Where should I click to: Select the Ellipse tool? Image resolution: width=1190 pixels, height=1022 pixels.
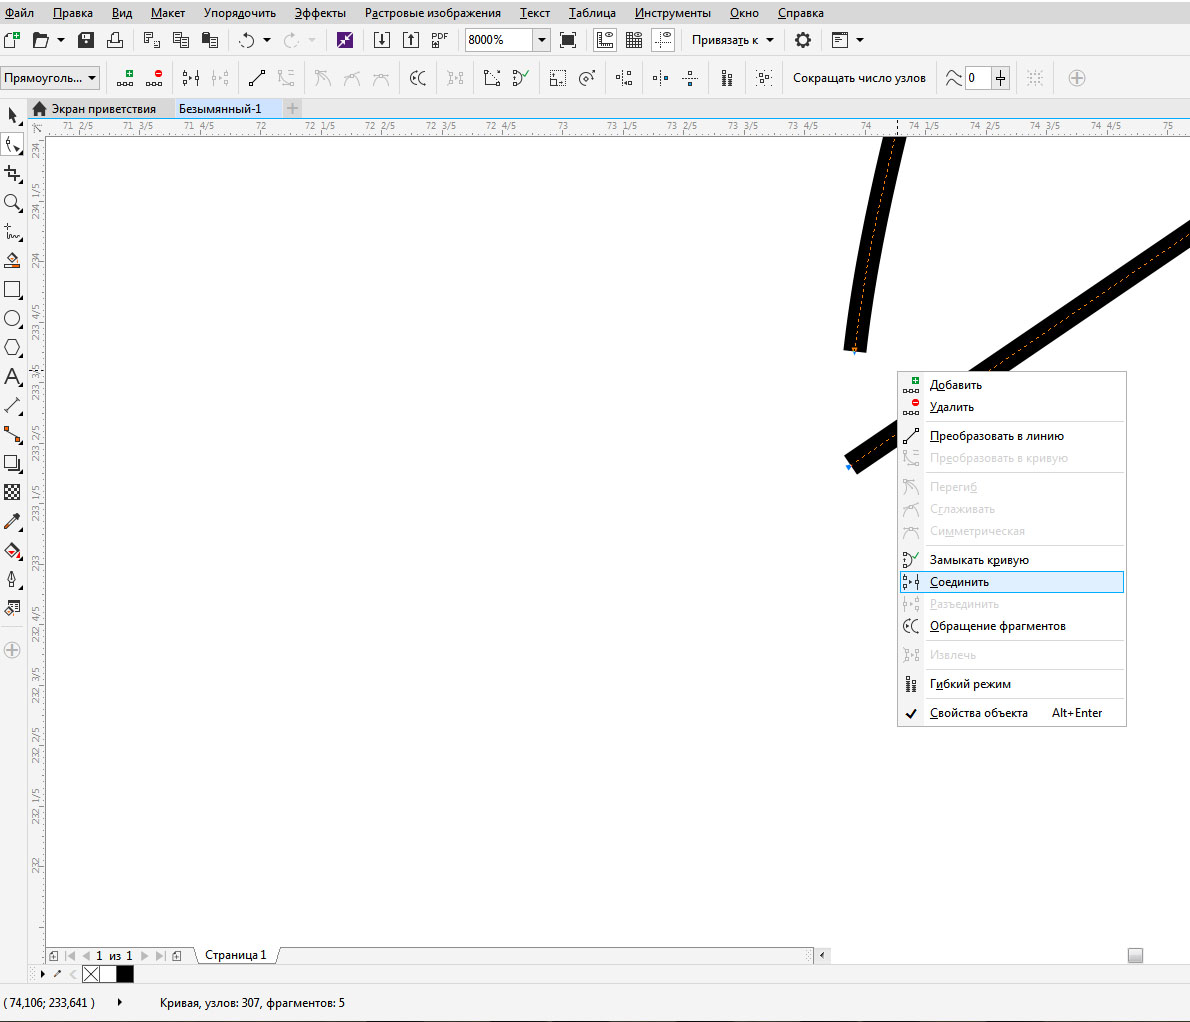click(x=13, y=319)
